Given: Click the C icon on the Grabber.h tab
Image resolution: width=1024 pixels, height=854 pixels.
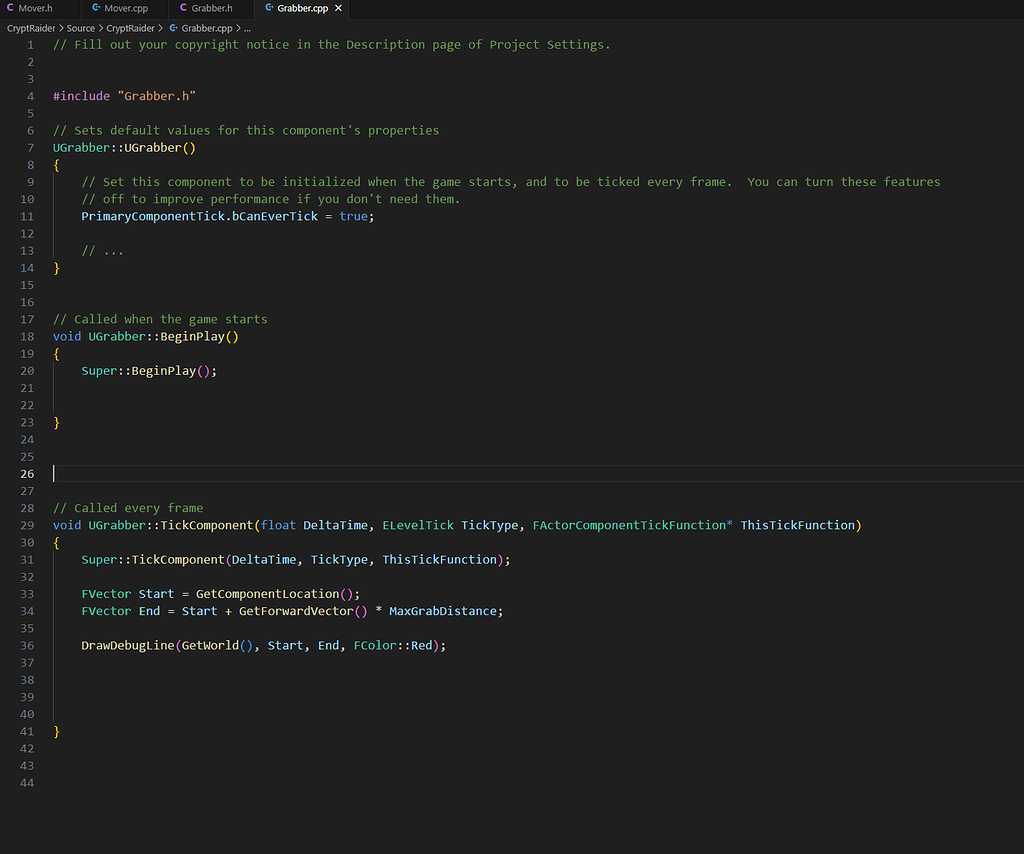Looking at the screenshot, I should tap(183, 8).
